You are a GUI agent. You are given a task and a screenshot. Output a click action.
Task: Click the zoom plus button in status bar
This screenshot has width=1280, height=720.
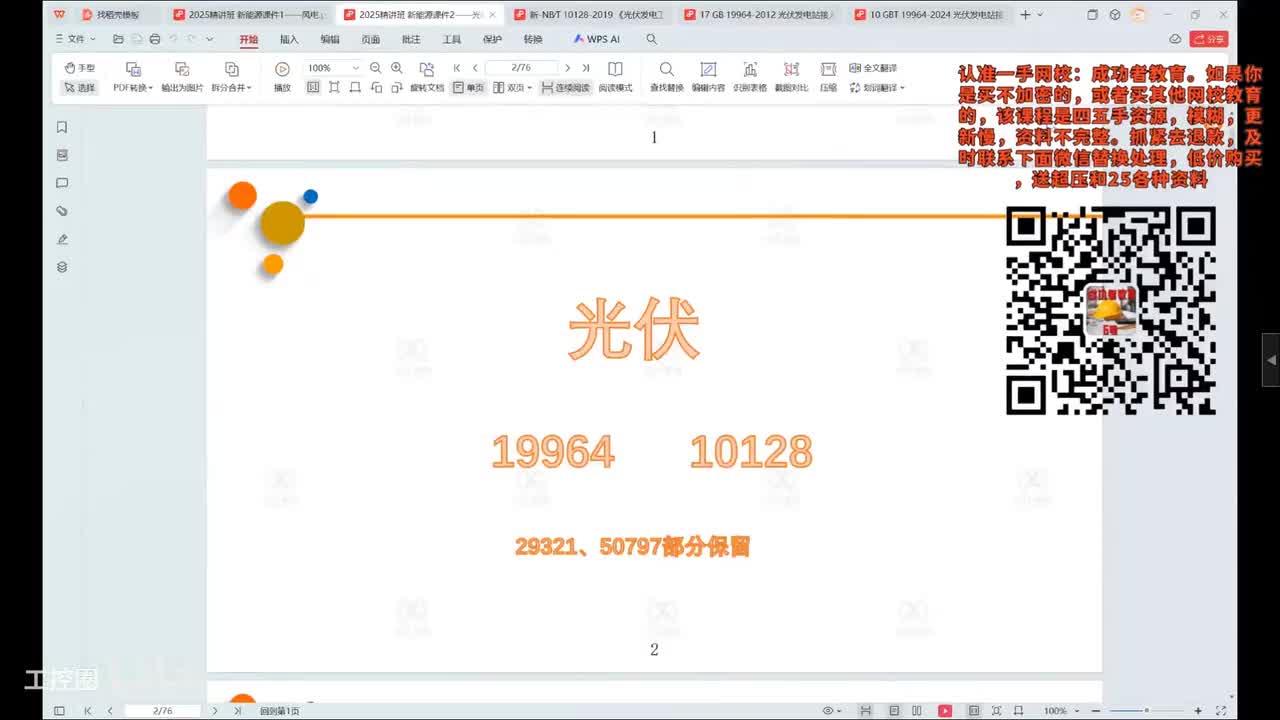point(1198,710)
